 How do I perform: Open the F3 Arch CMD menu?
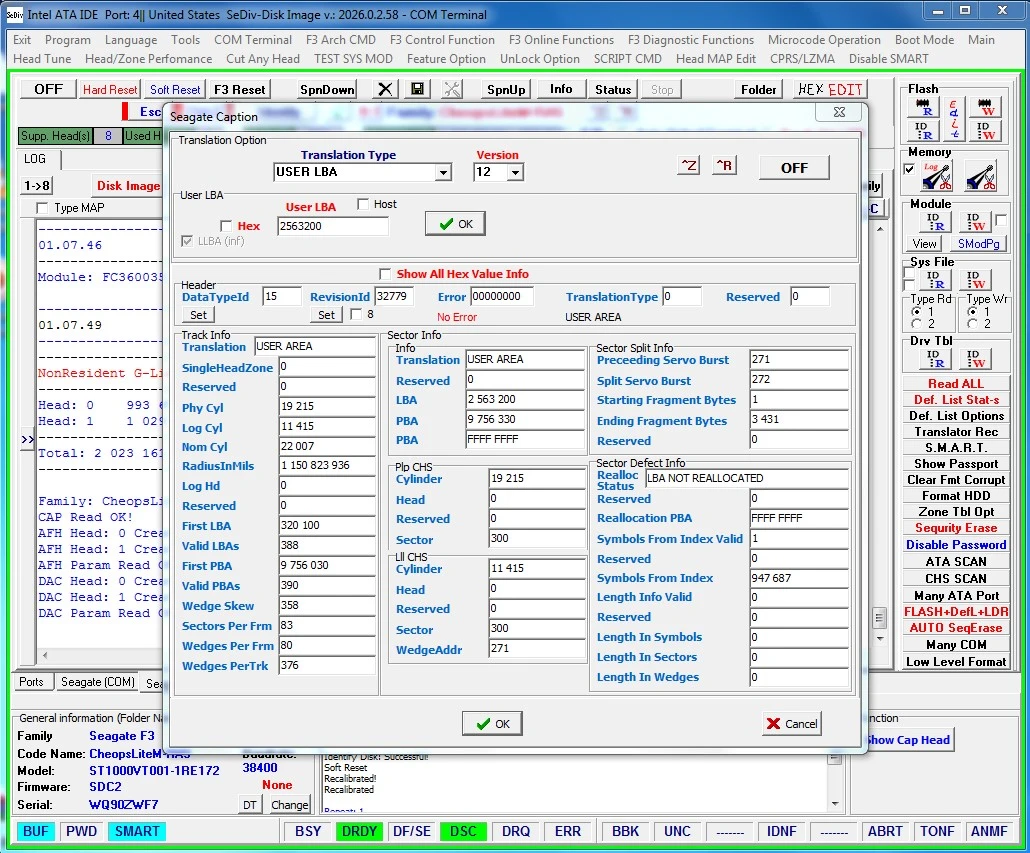point(340,40)
